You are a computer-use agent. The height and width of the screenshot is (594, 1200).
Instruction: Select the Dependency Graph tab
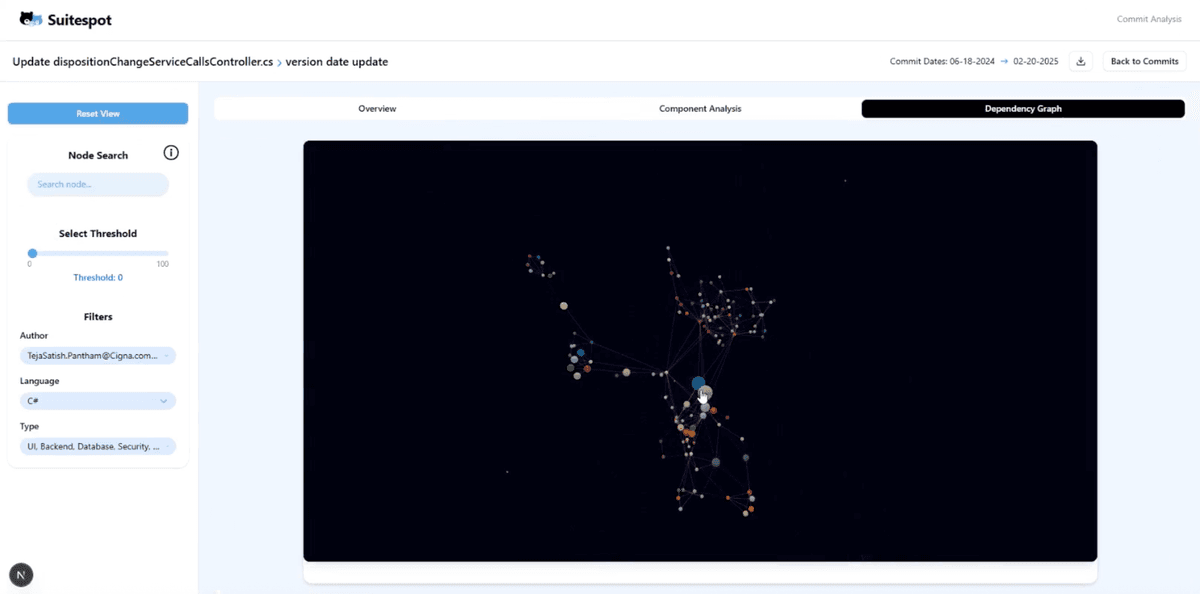1023,109
